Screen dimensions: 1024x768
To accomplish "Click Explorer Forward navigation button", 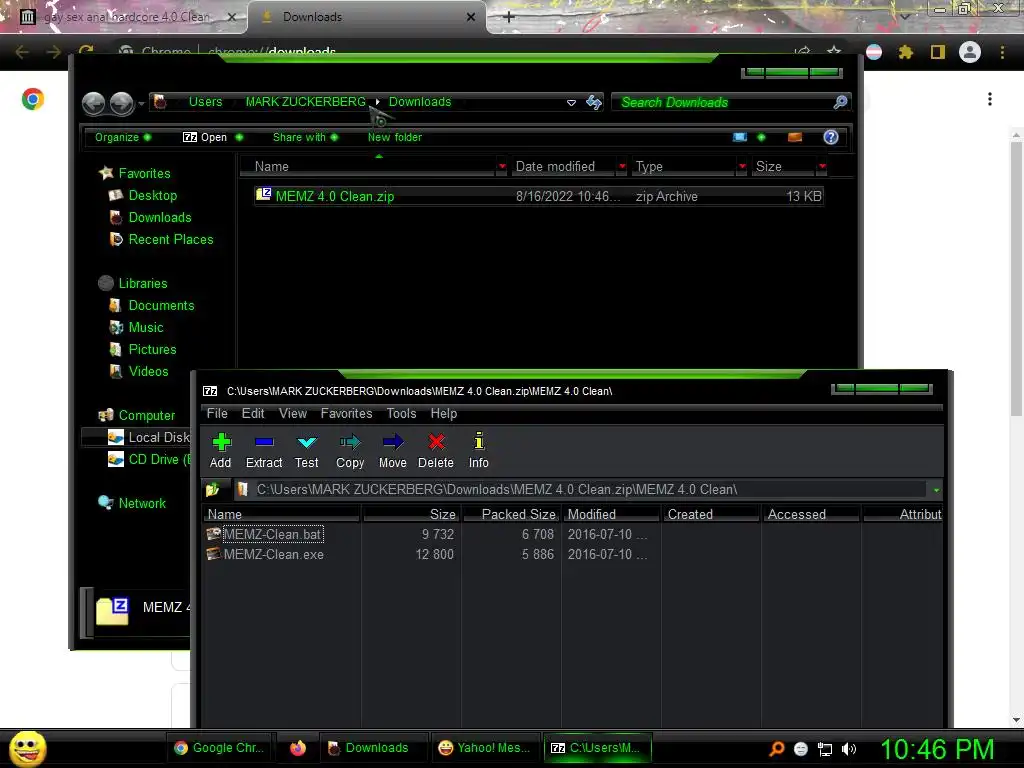I will coord(121,103).
